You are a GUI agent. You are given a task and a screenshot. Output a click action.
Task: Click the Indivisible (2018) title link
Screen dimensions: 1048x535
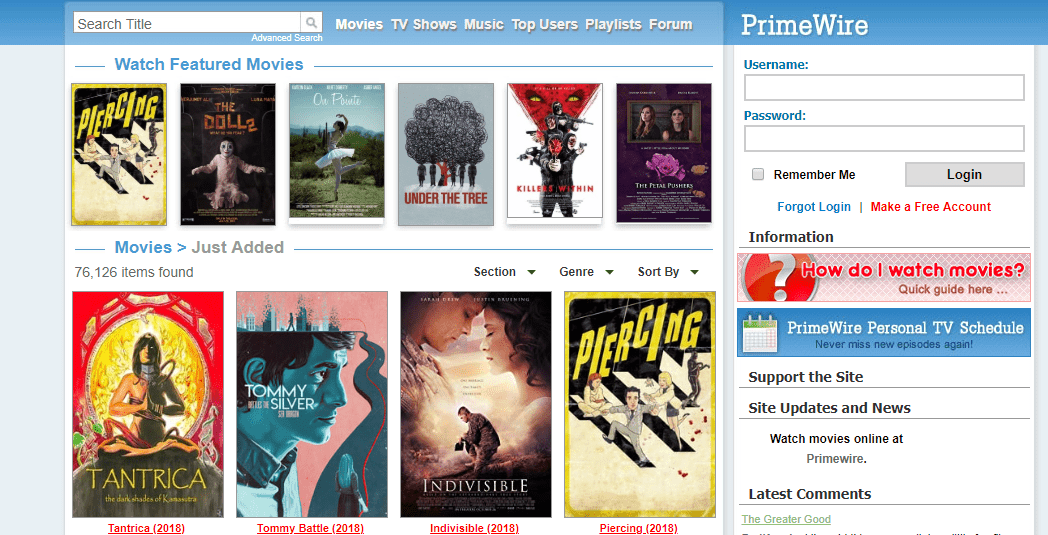475,528
